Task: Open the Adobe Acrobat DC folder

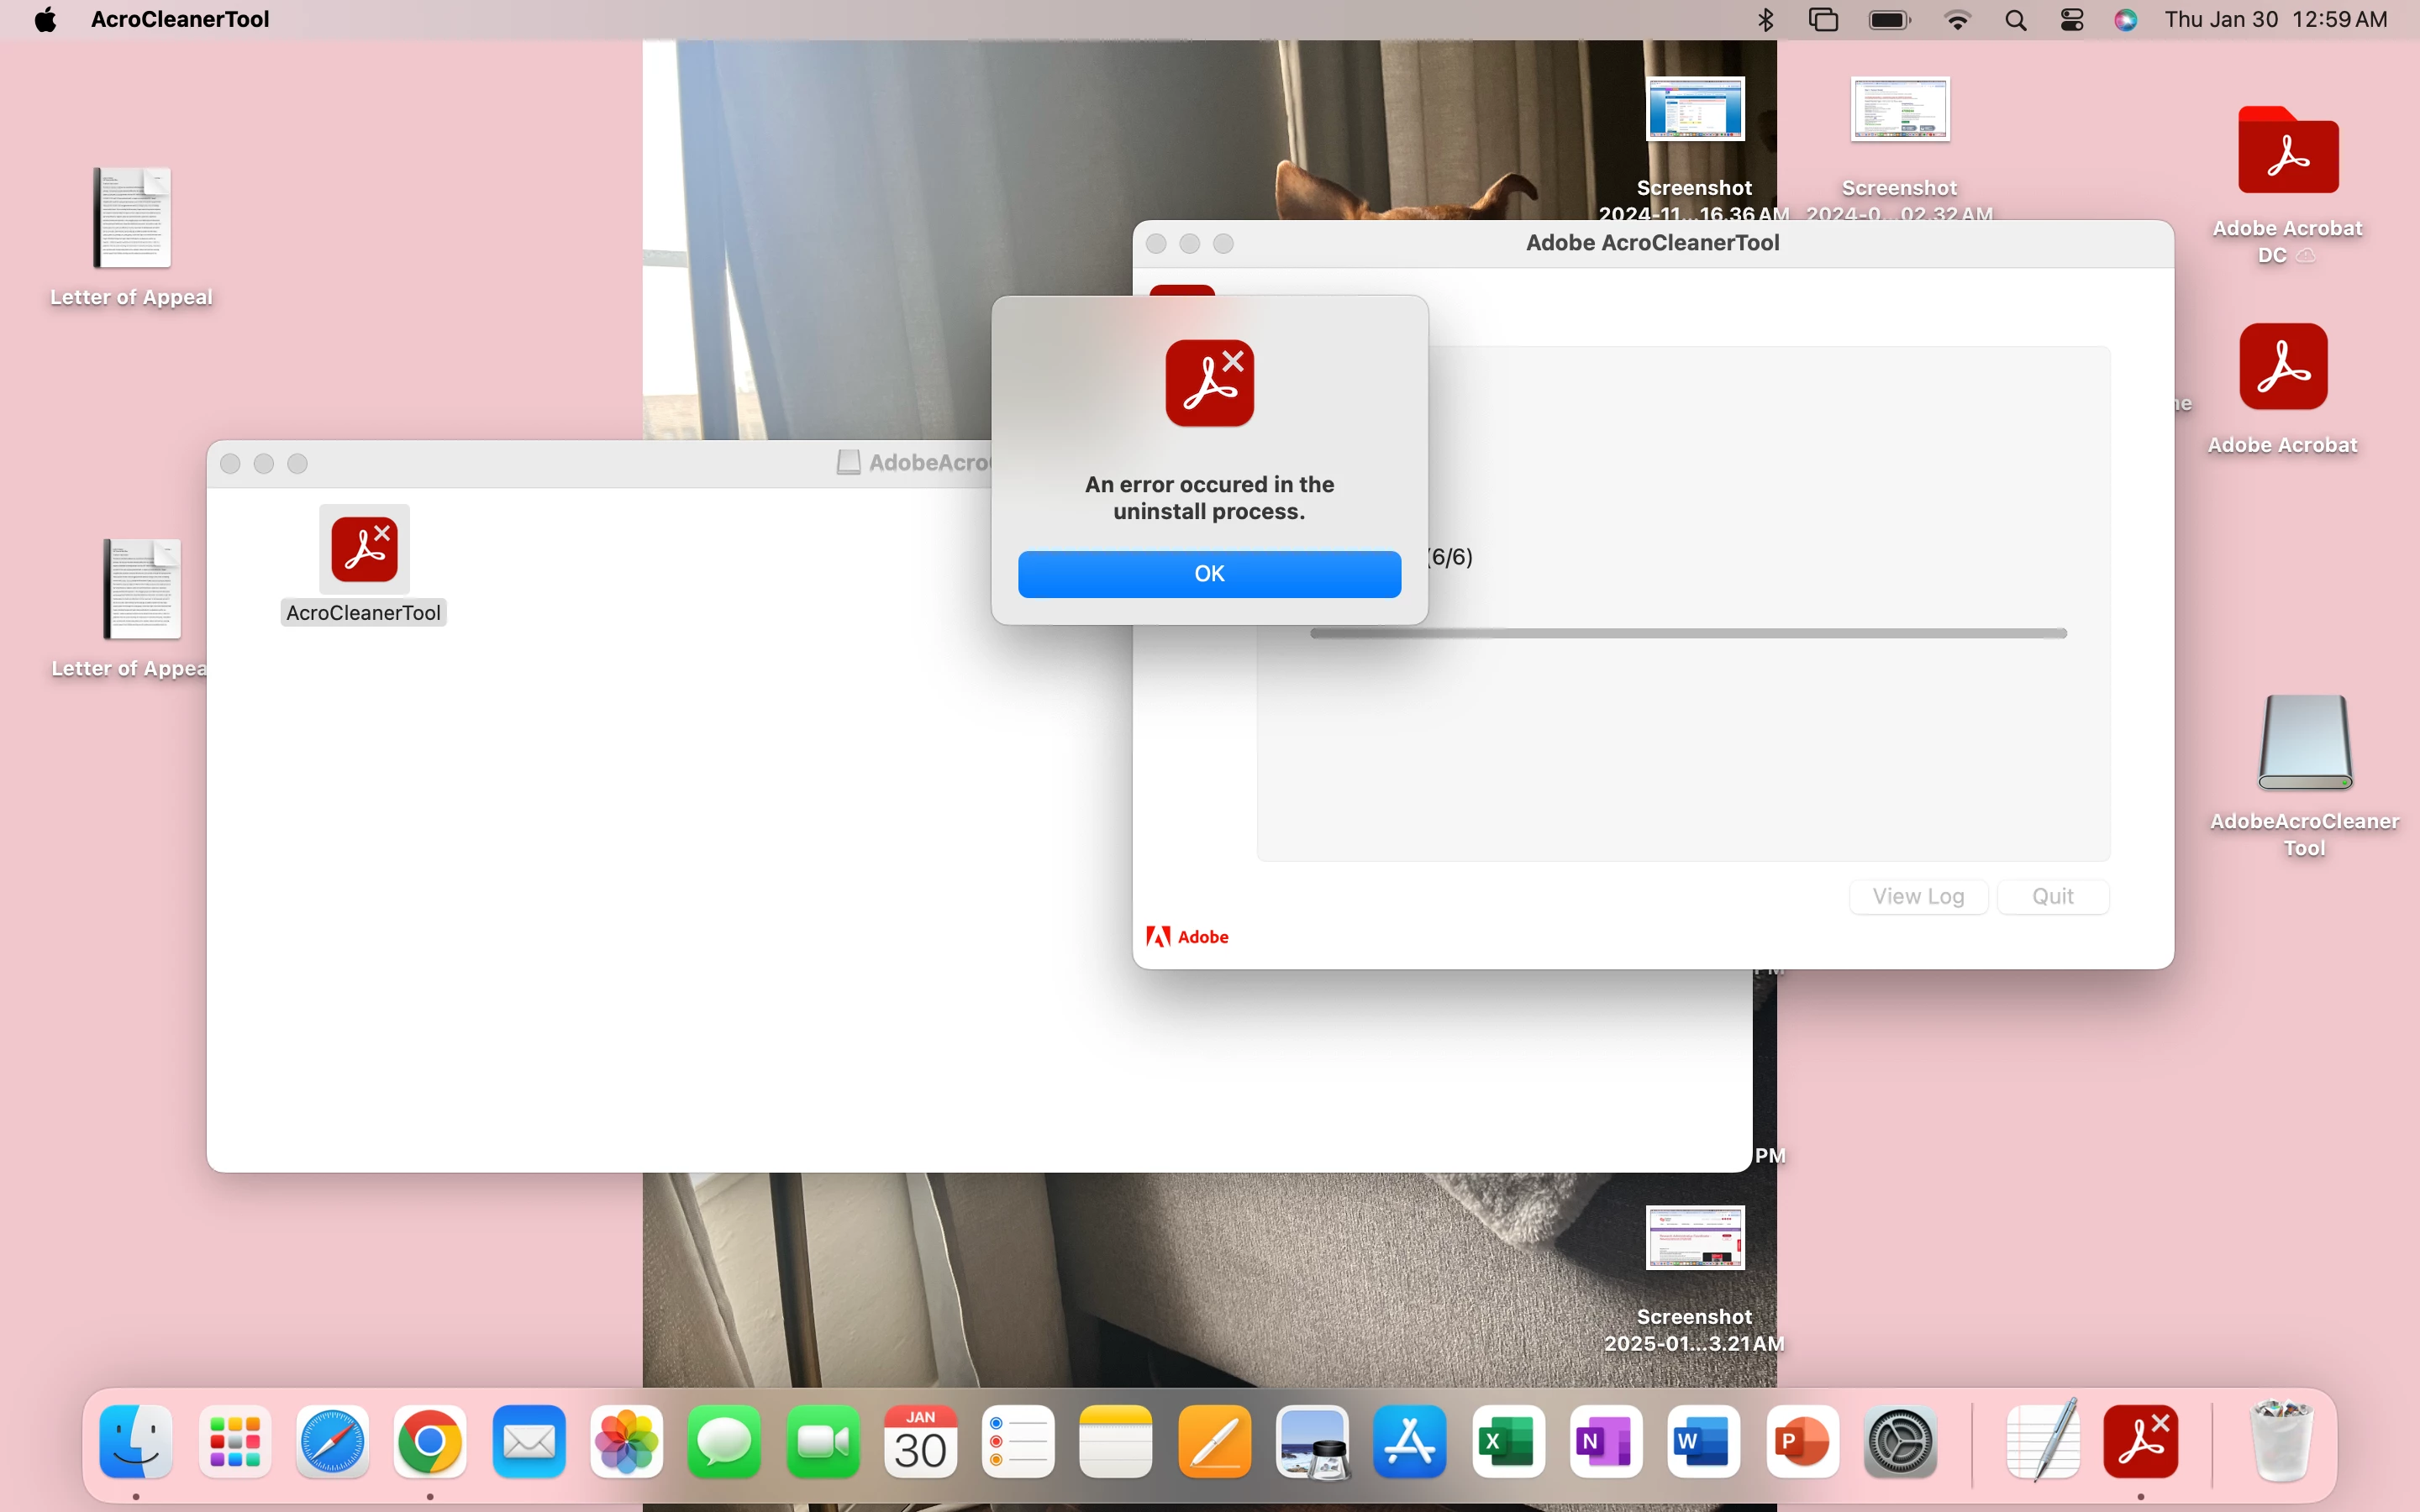Action: click(x=2287, y=152)
